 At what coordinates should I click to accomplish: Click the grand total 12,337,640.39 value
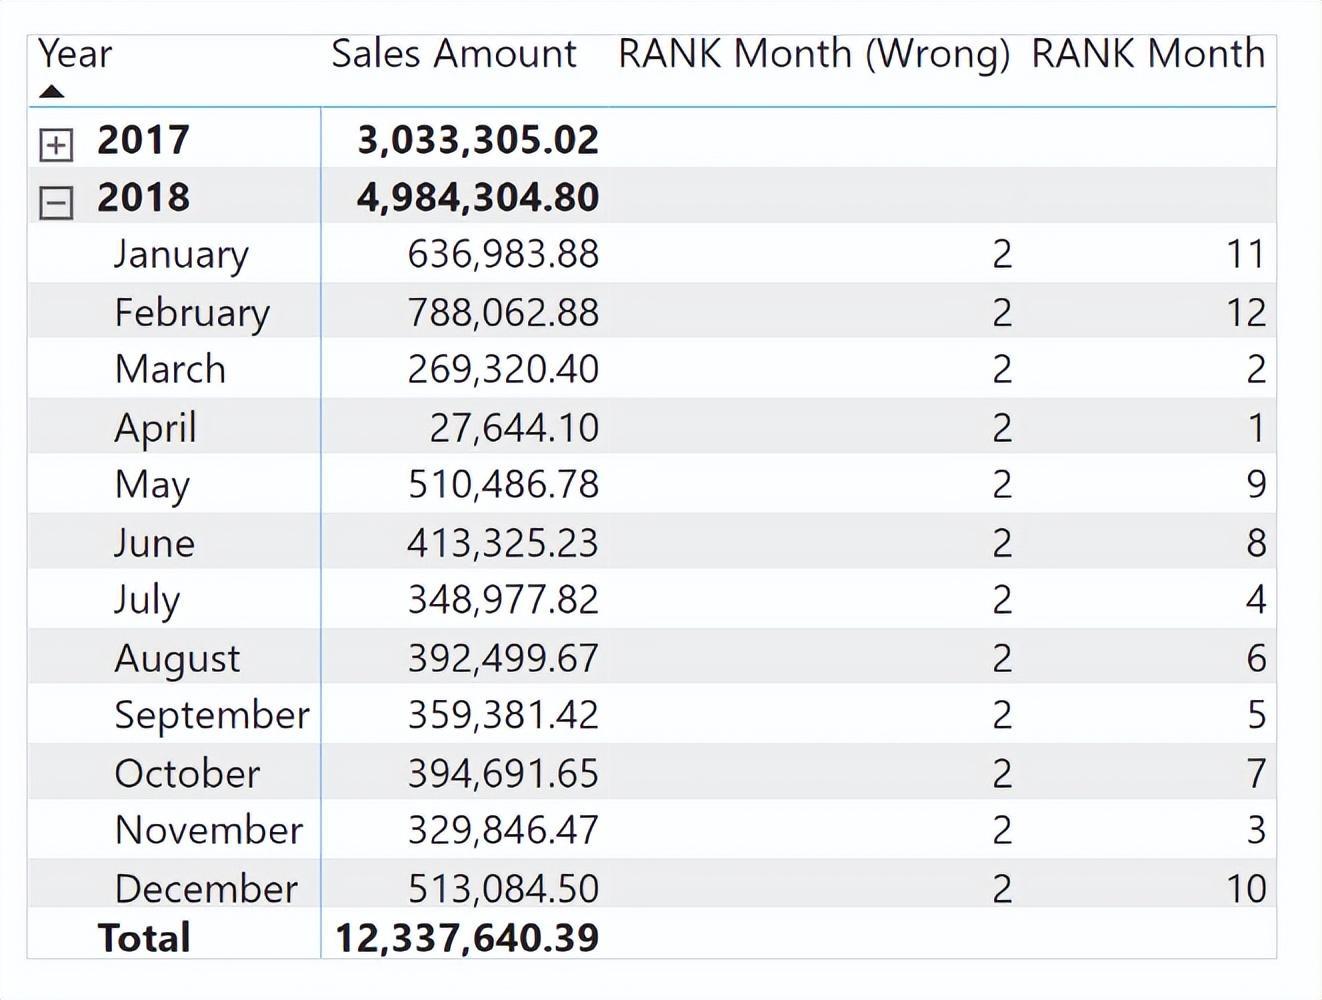coord(467,938)
